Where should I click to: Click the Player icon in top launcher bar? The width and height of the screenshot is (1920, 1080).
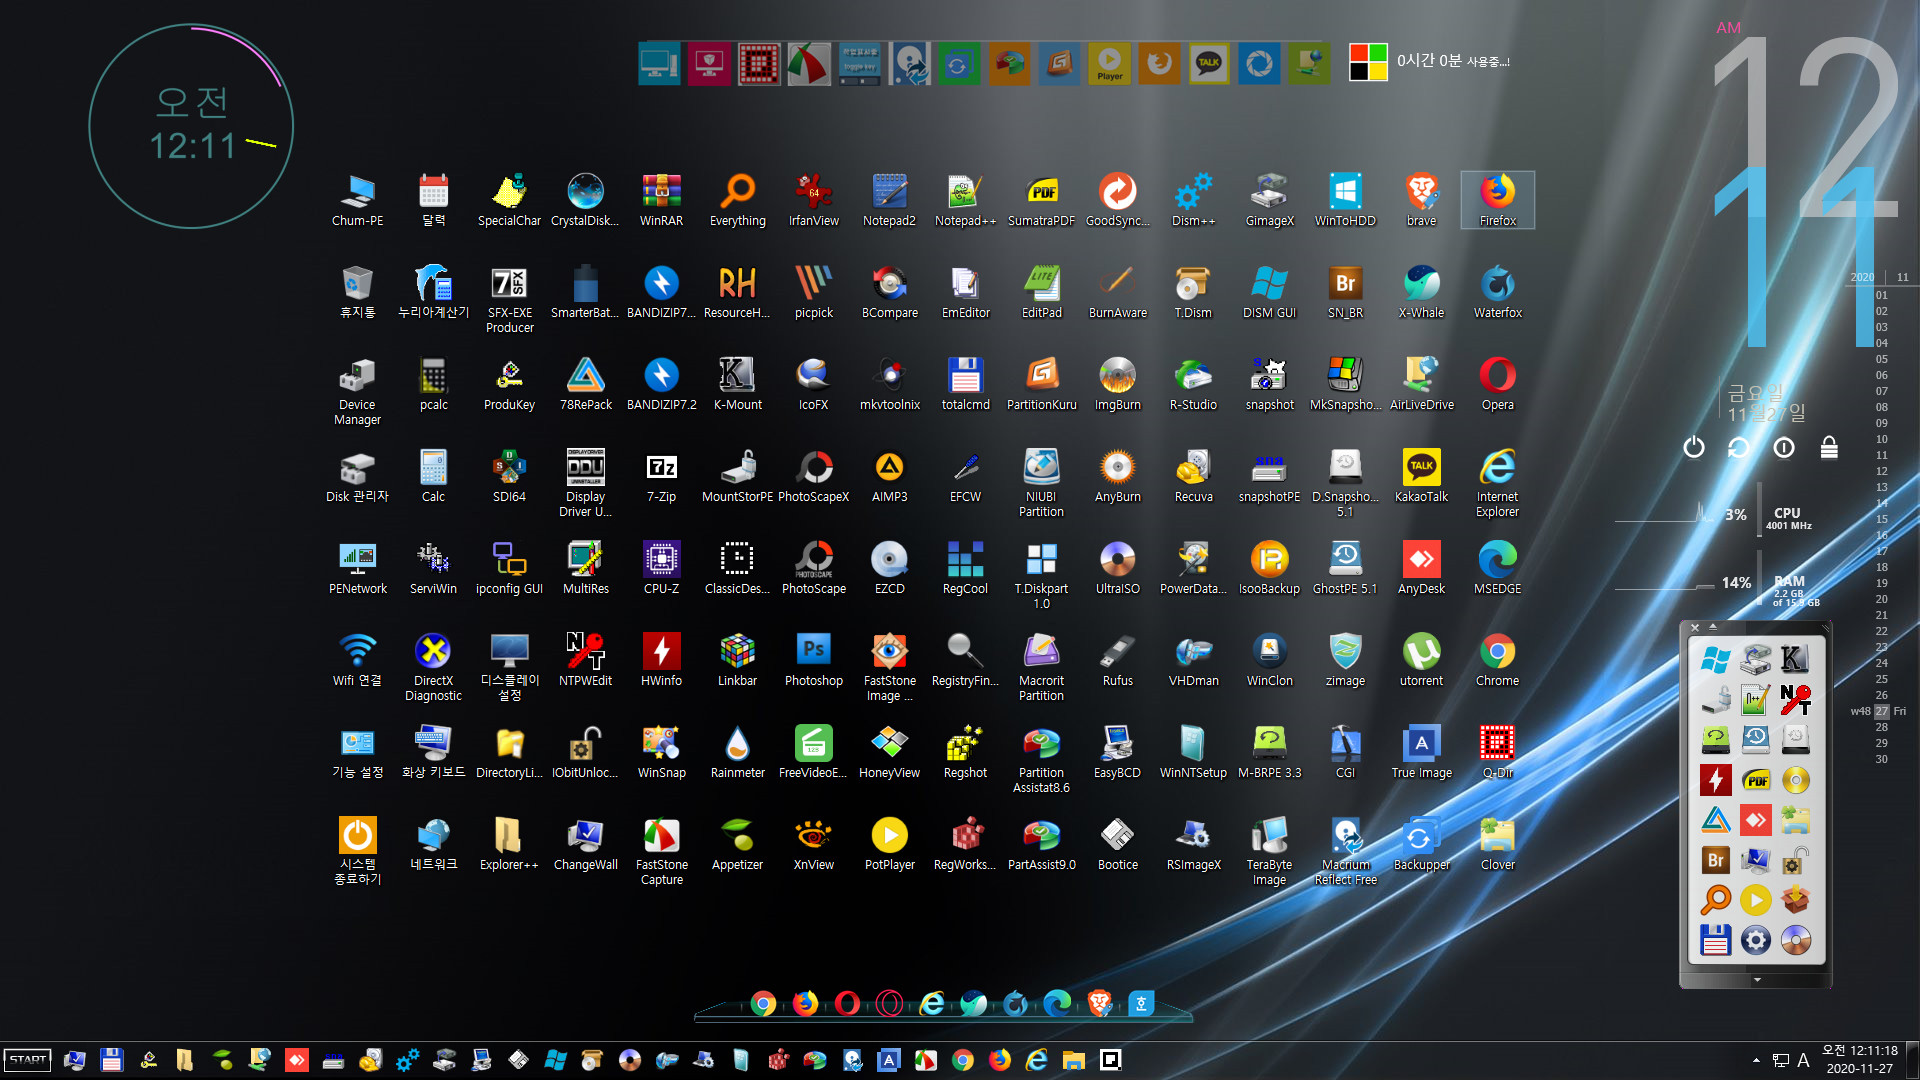pyautogui.click(x=1109, y=63)
